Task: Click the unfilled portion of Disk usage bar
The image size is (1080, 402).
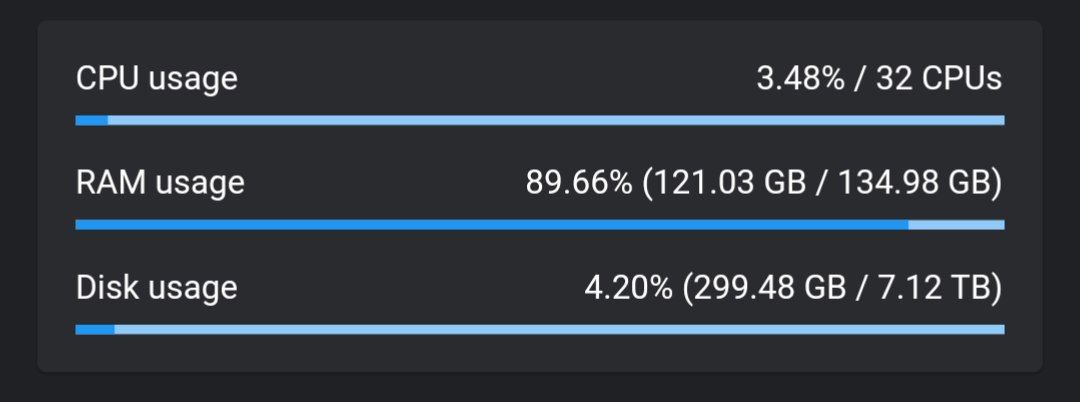Action: pos(560,329)
